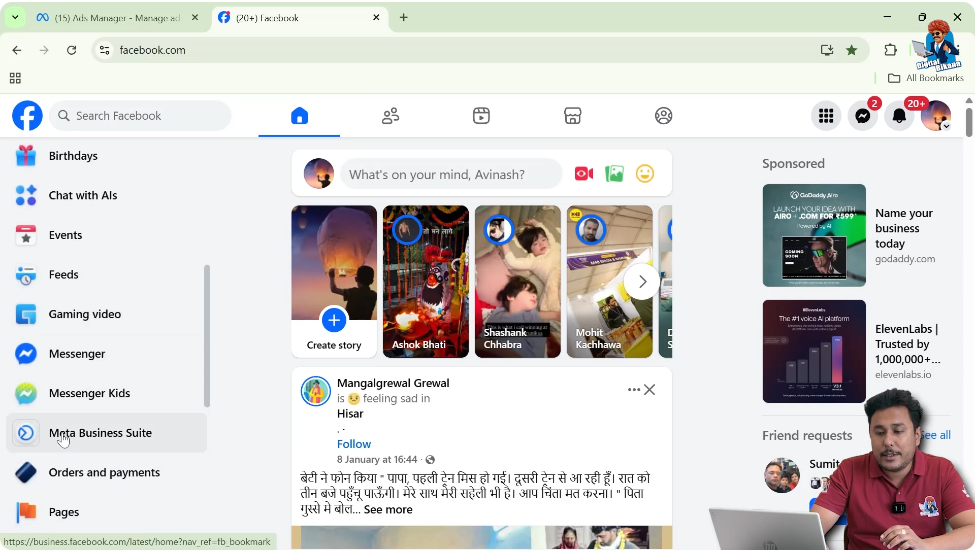Open Messenger Kids in the sidebar

106,393
